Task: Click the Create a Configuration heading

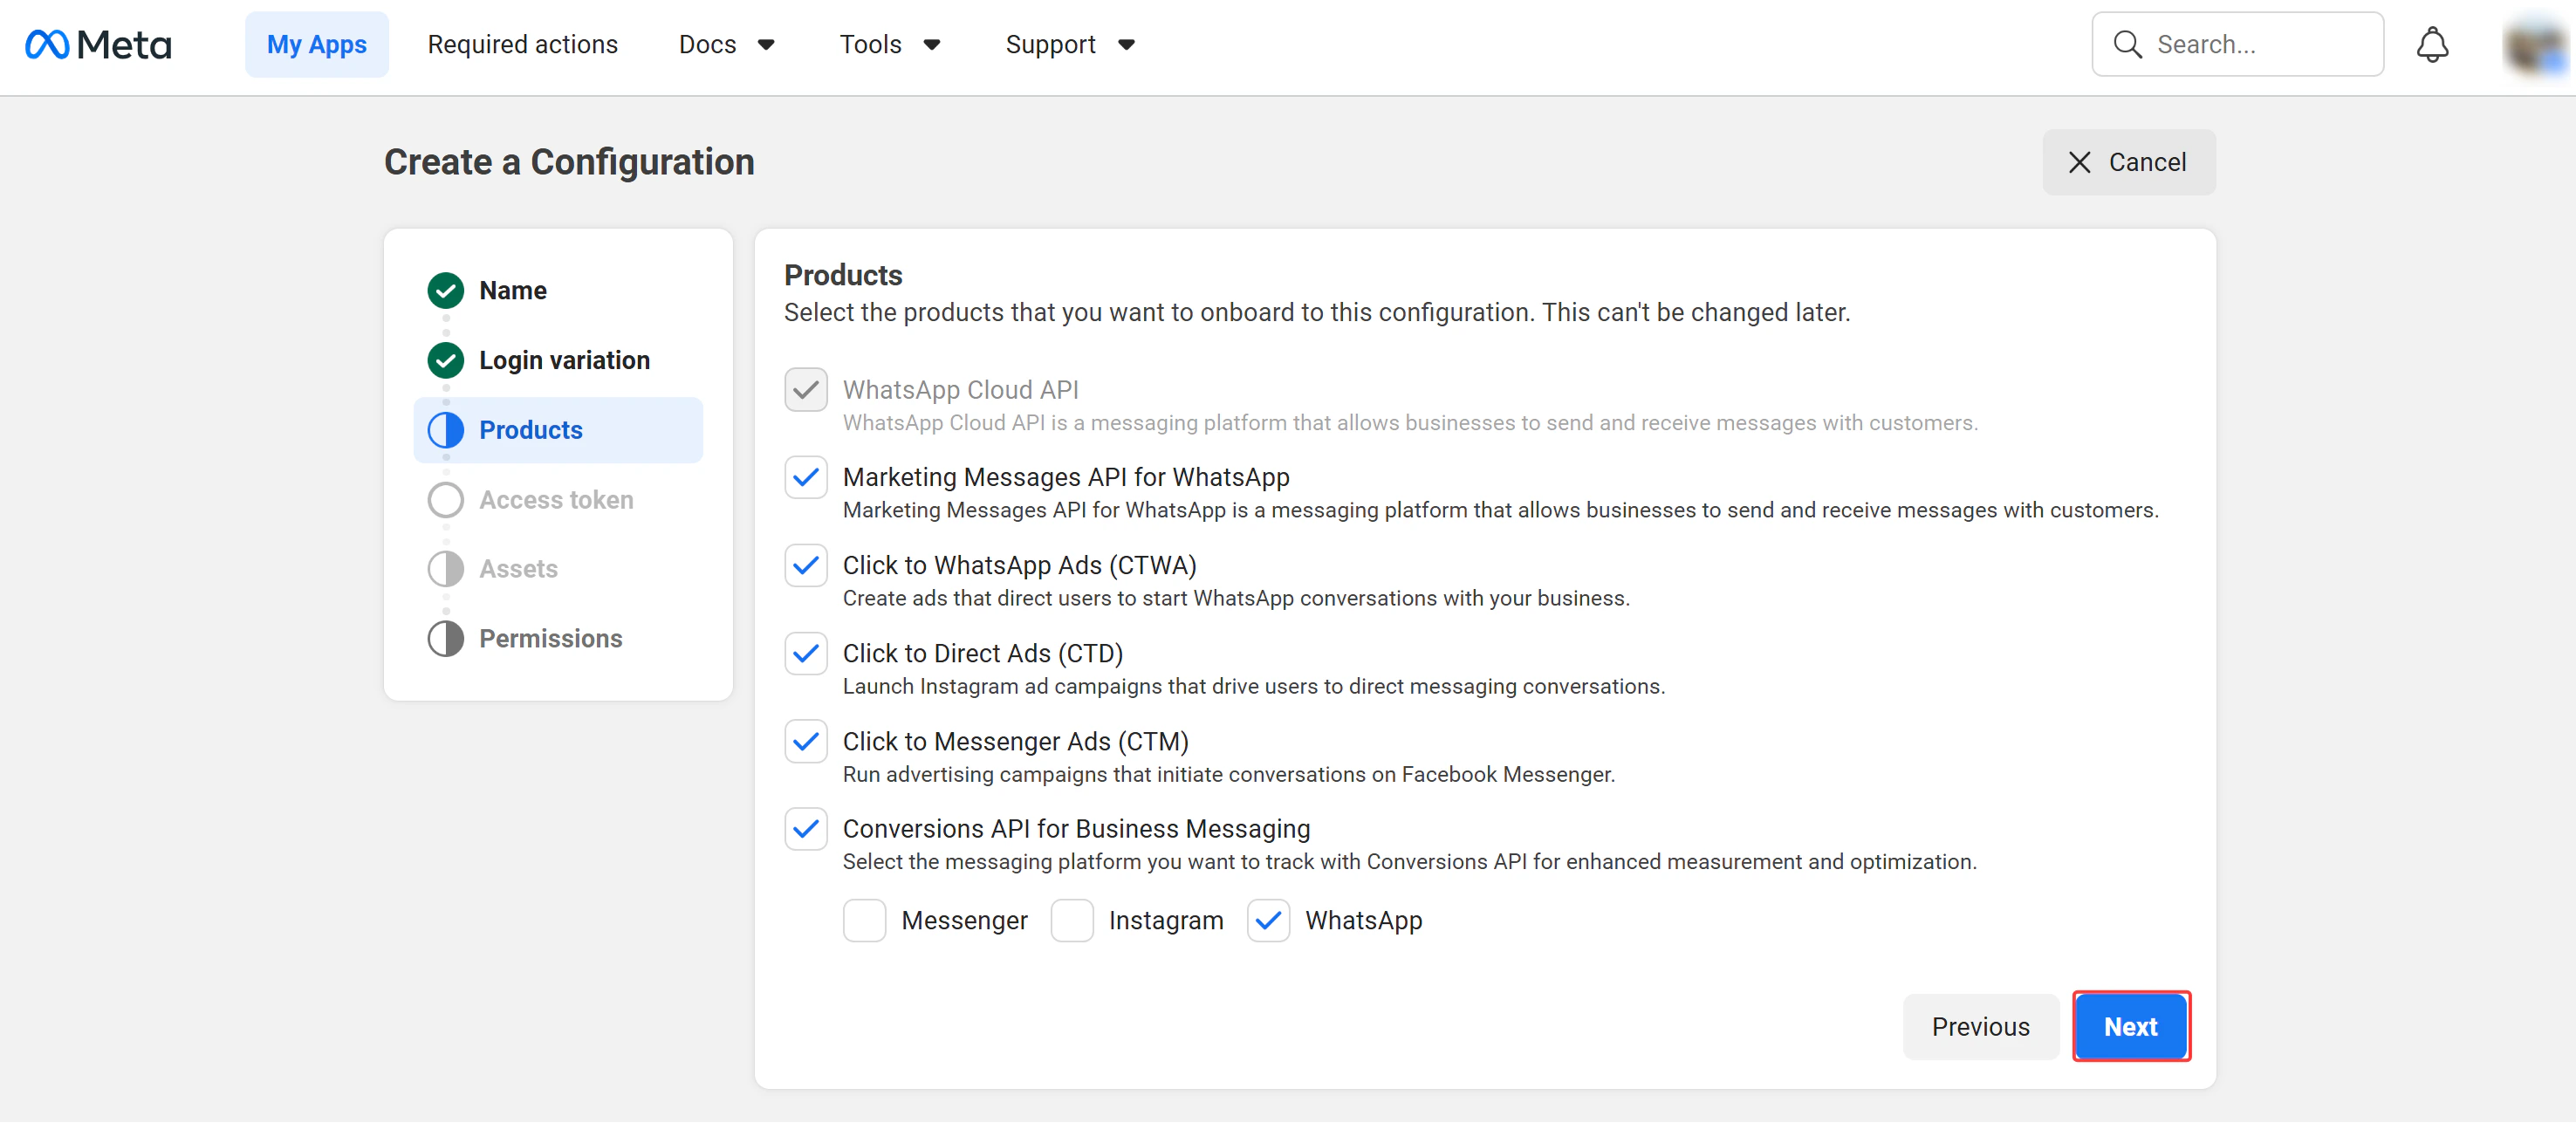Action: 569,162
